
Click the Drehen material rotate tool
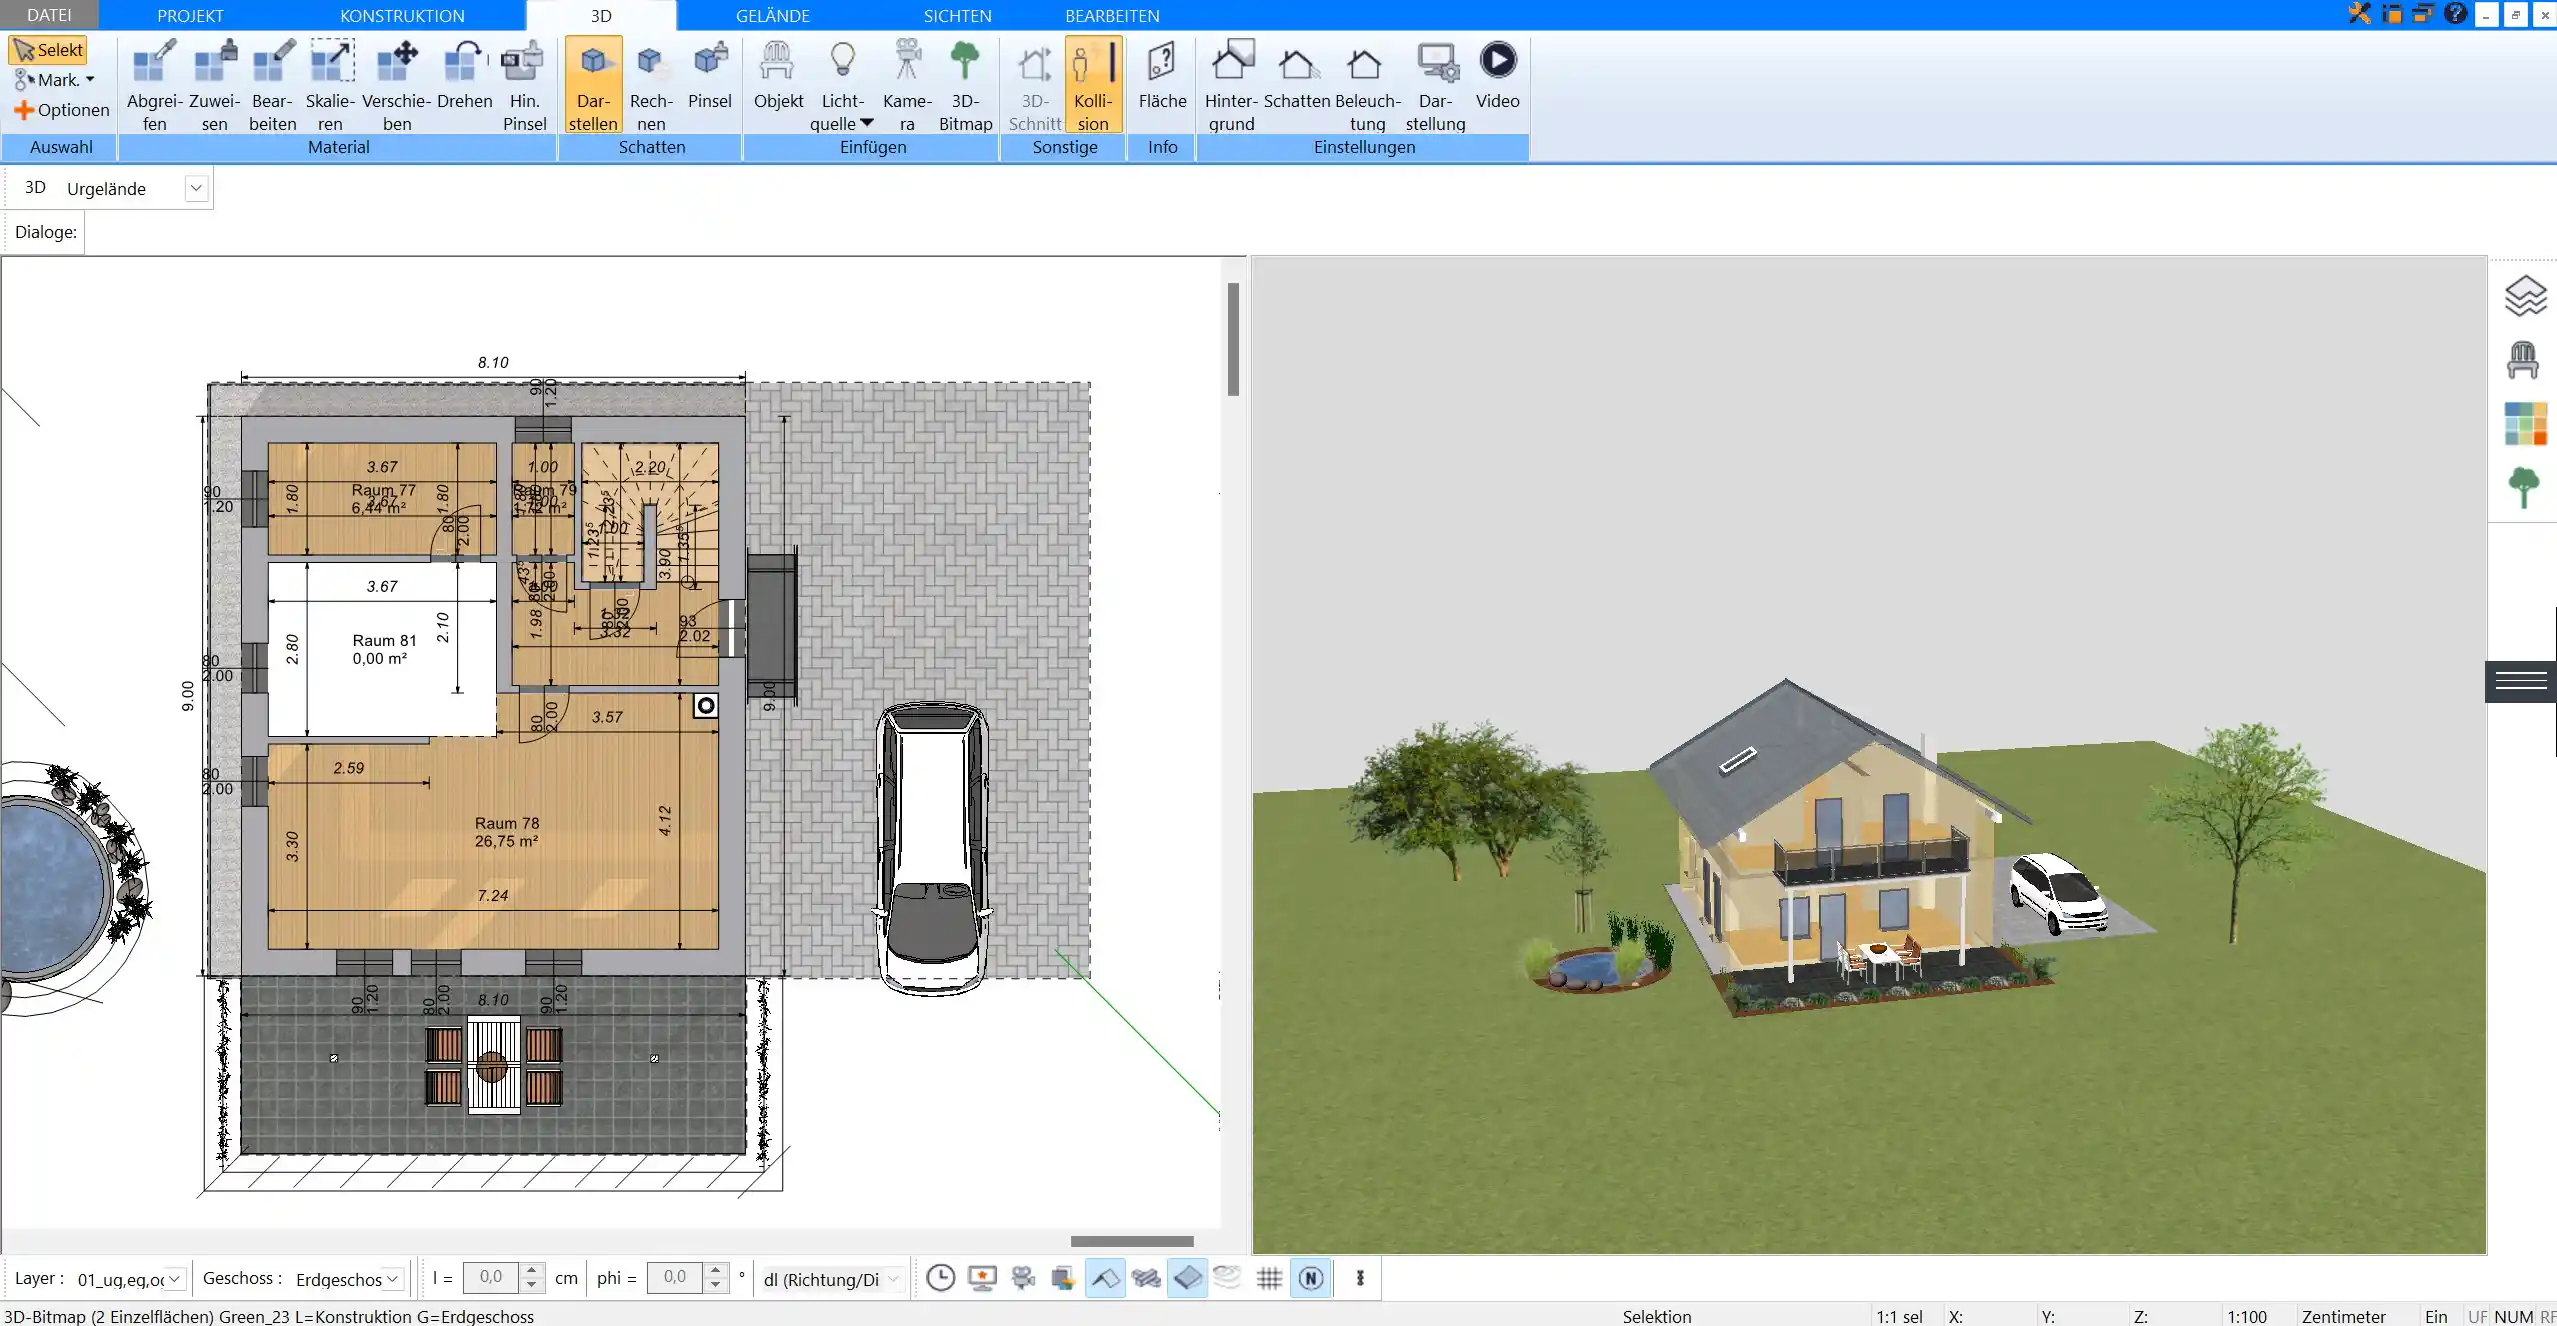(464, 75)
